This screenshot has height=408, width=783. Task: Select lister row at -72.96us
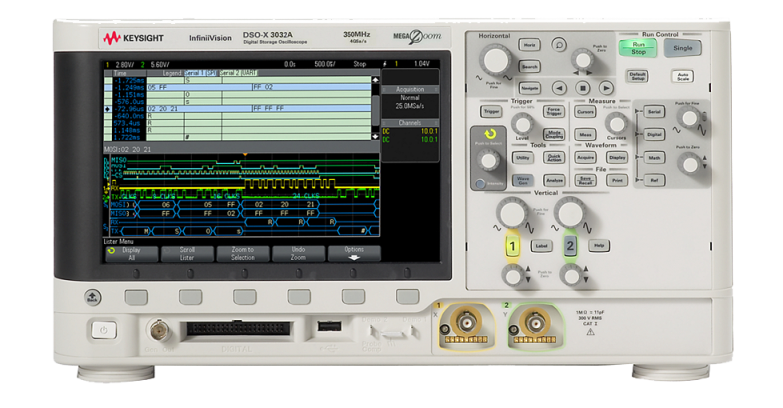237,108
